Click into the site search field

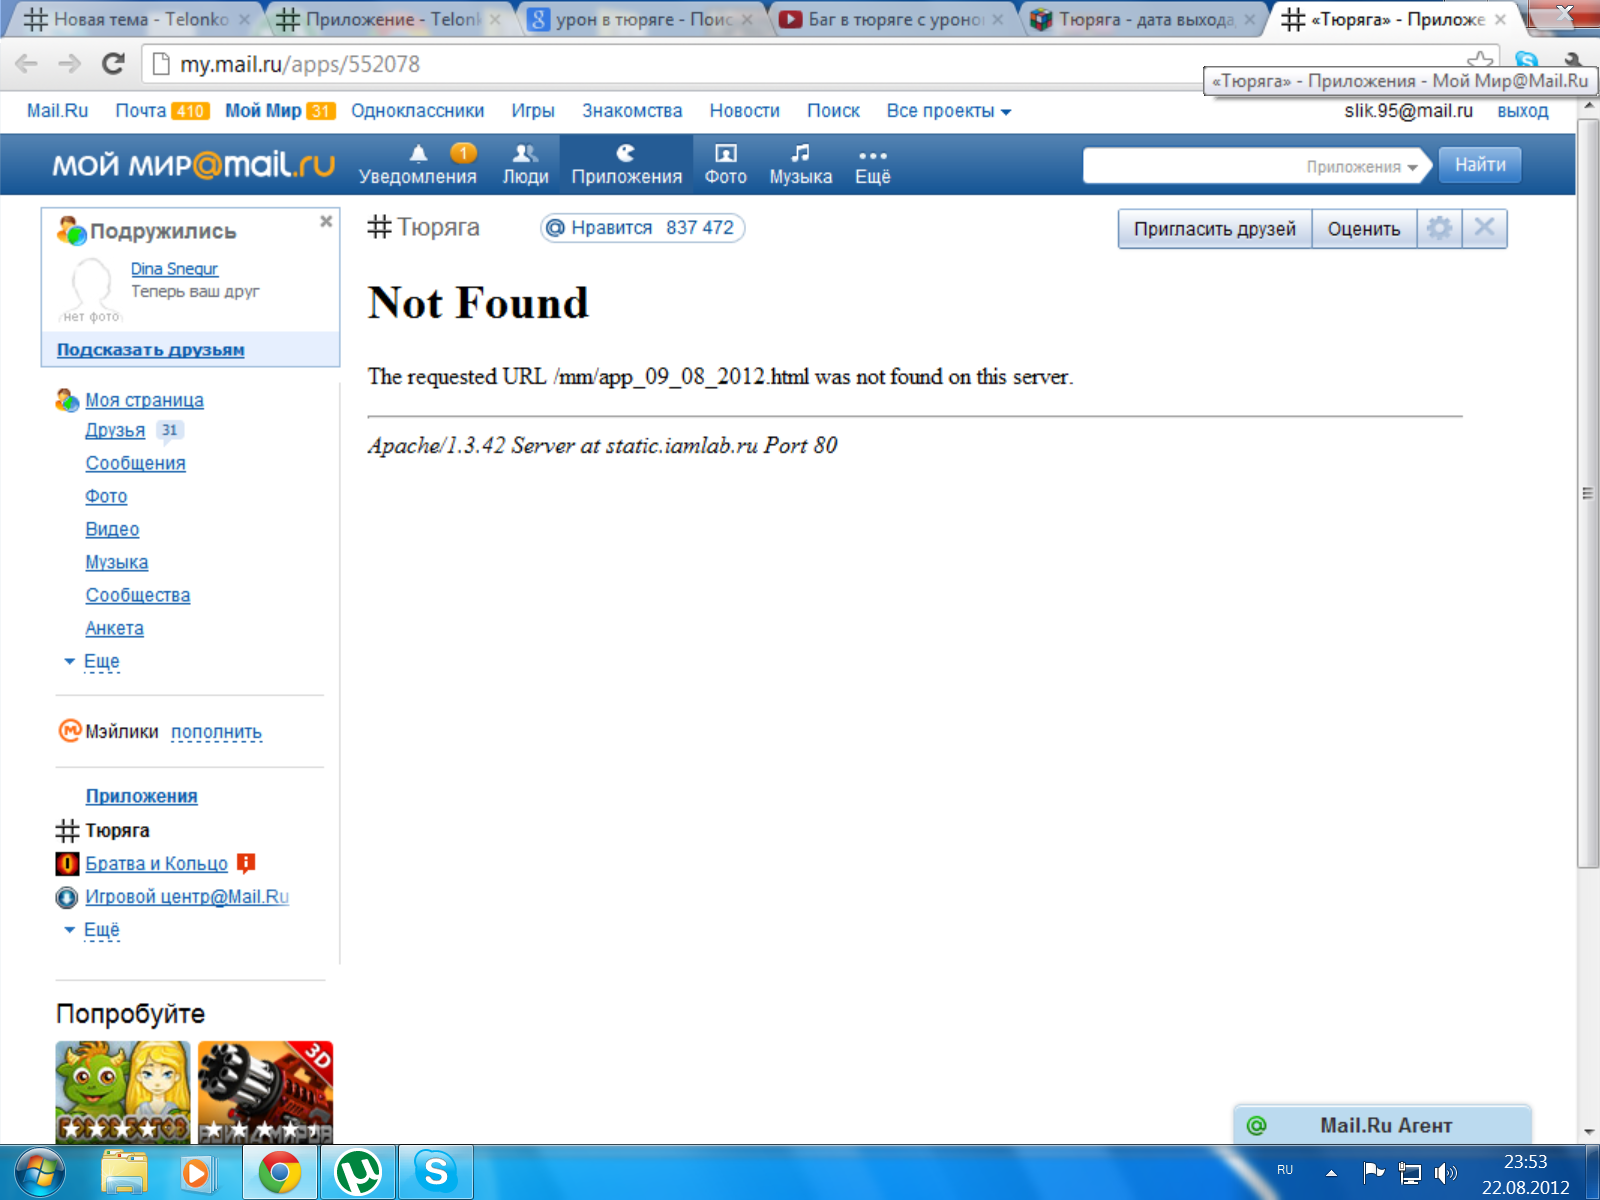point(1190,166)
